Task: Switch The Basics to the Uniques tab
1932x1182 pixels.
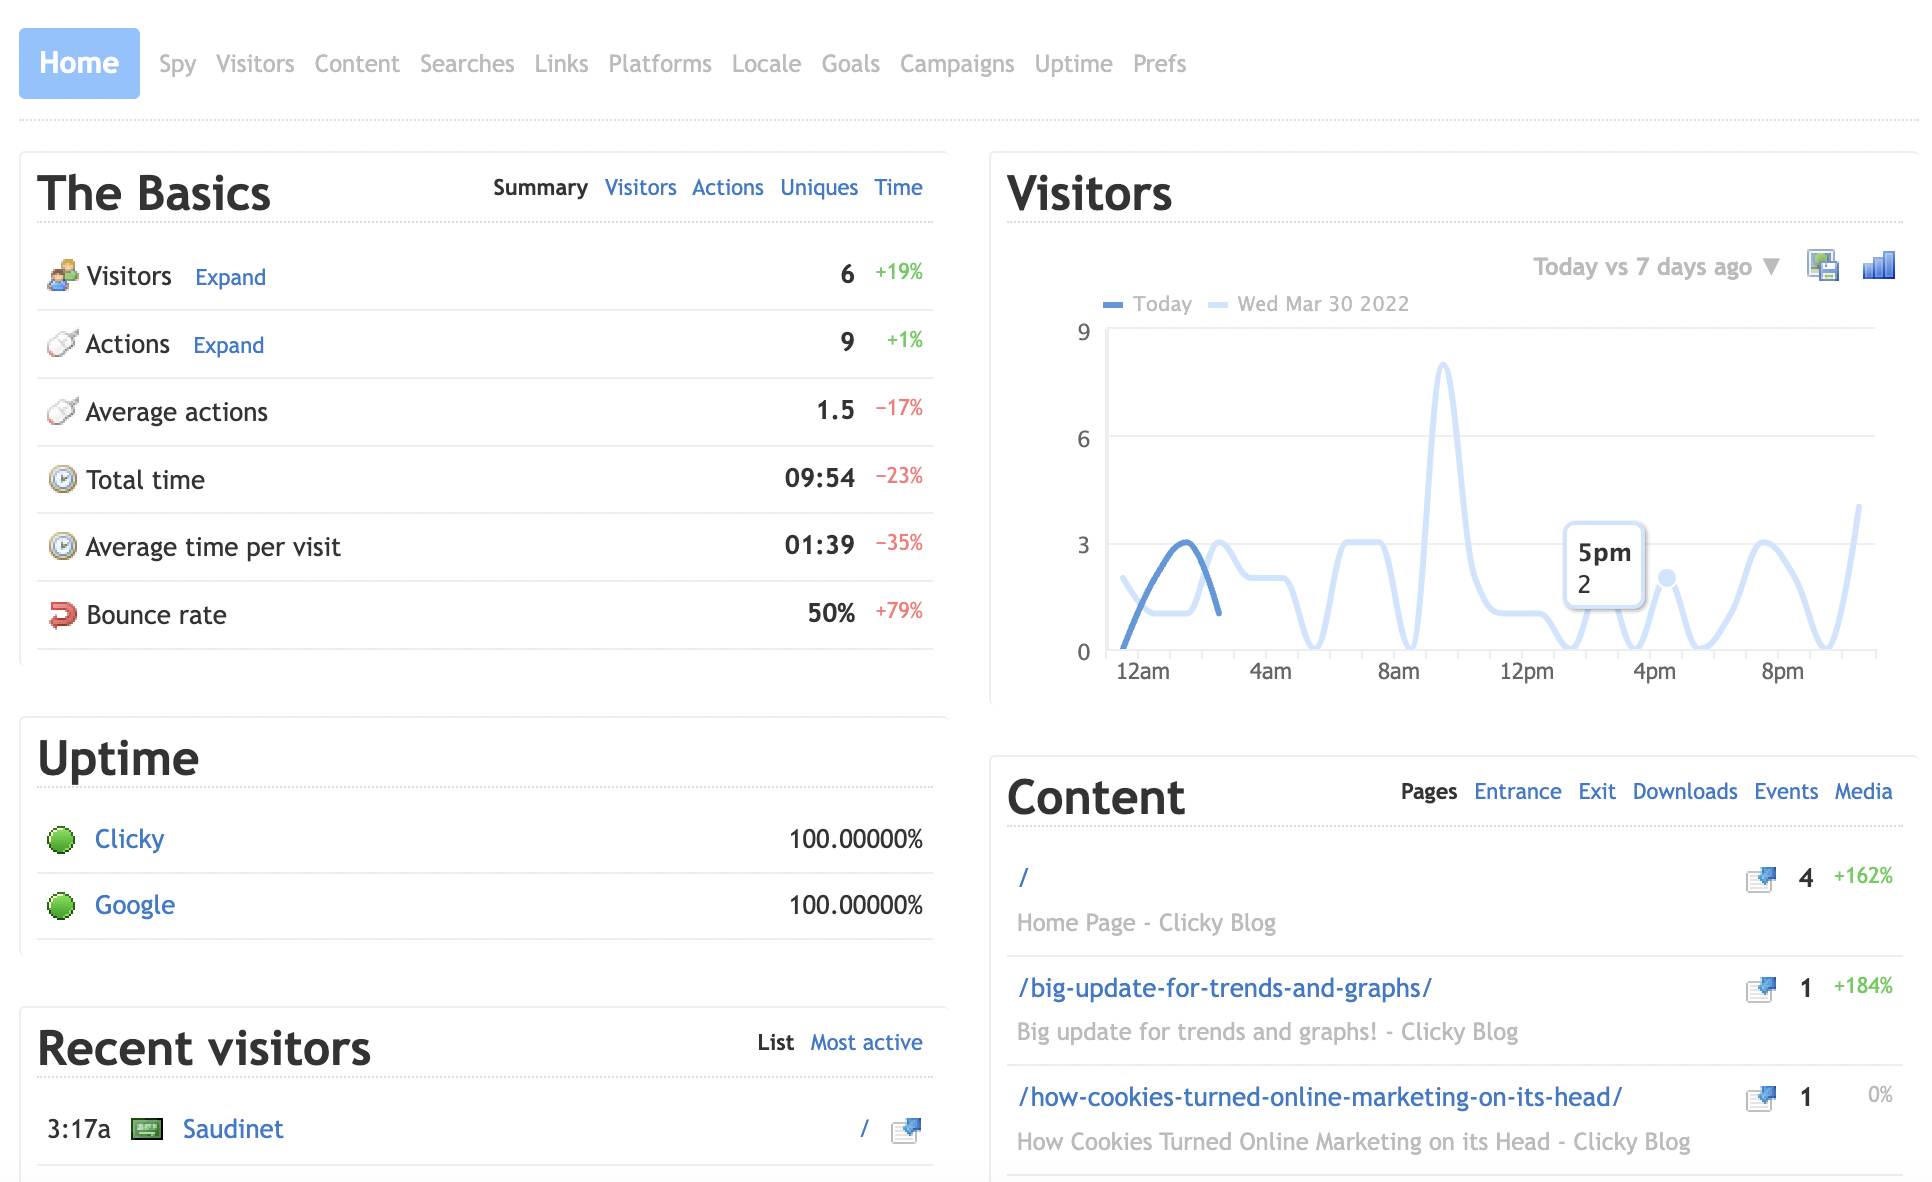Action: [x=819, y=188]
